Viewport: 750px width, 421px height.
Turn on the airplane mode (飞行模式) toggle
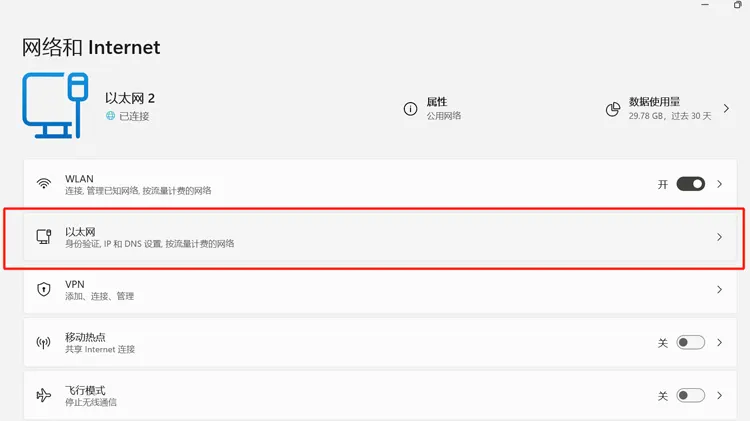click(690, 395)
